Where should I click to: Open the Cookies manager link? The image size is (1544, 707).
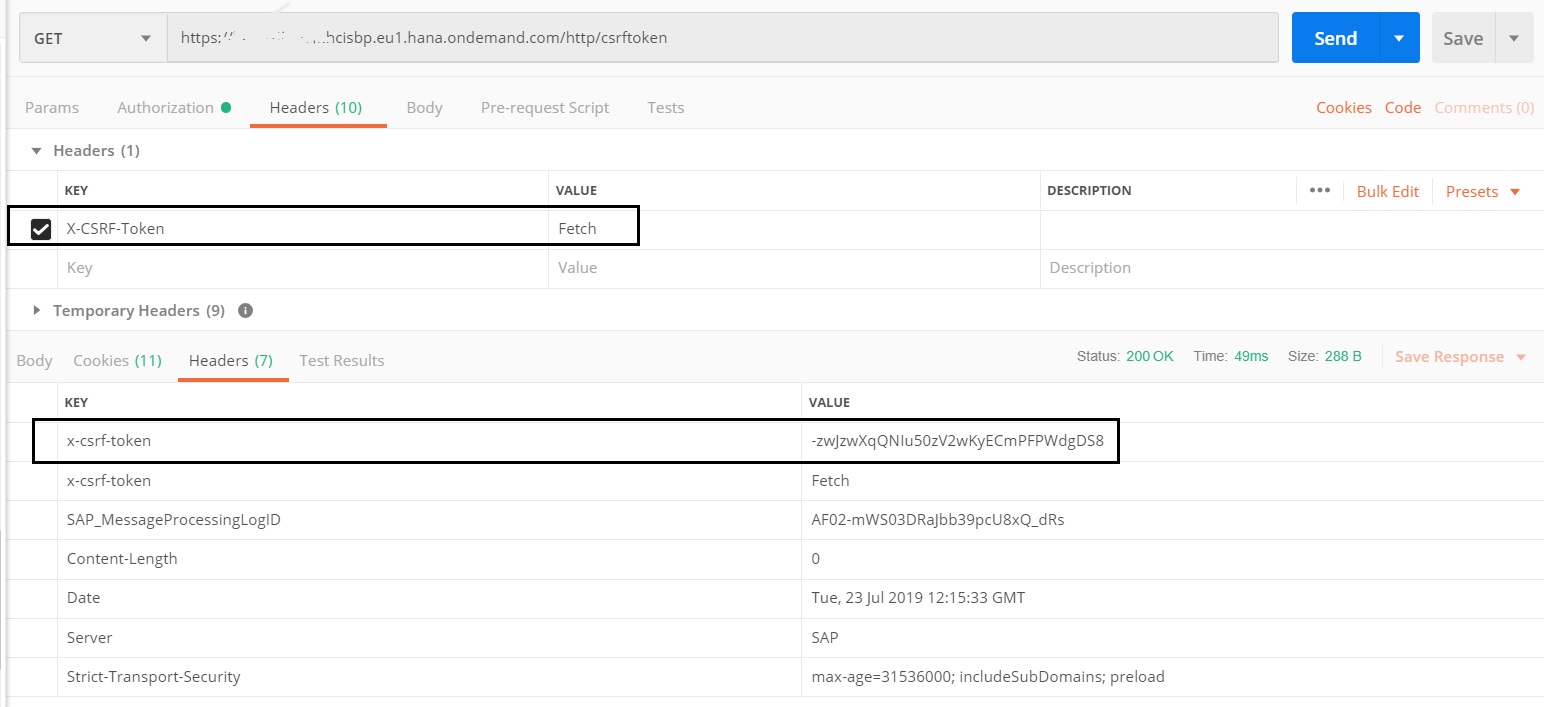(1343, 107)
